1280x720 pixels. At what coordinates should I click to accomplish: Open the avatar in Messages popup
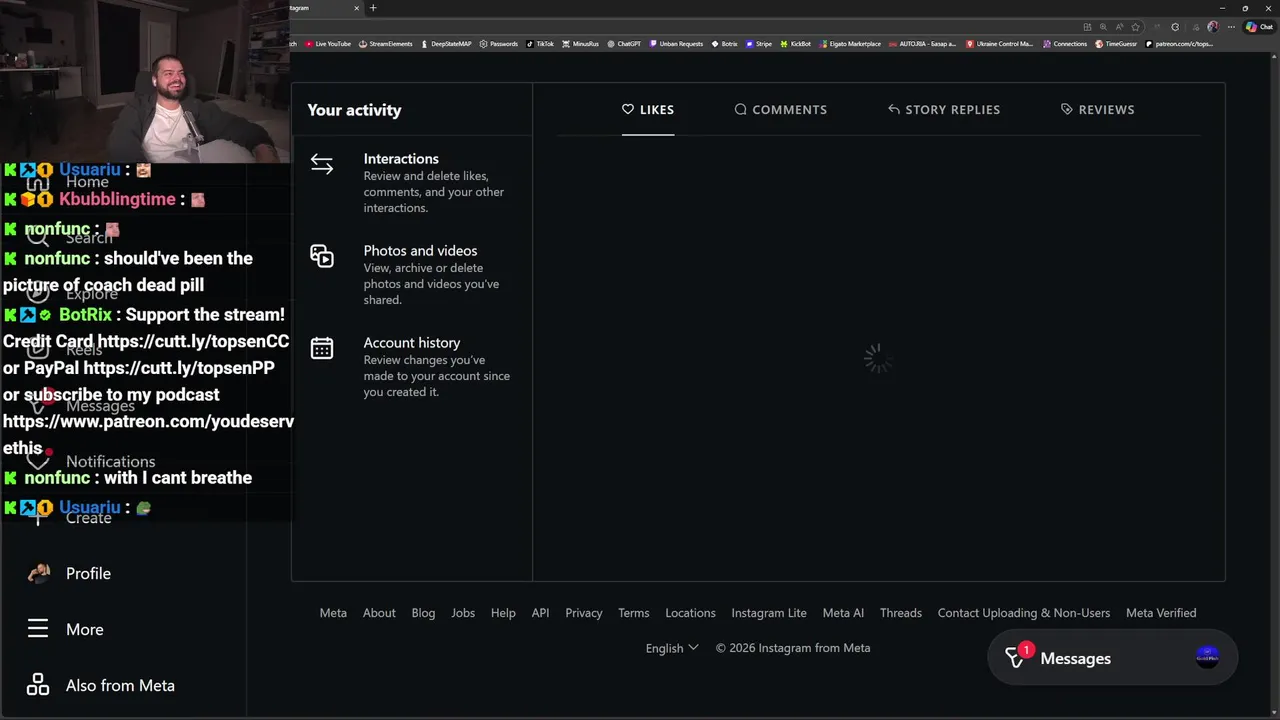pos(1208,657)
